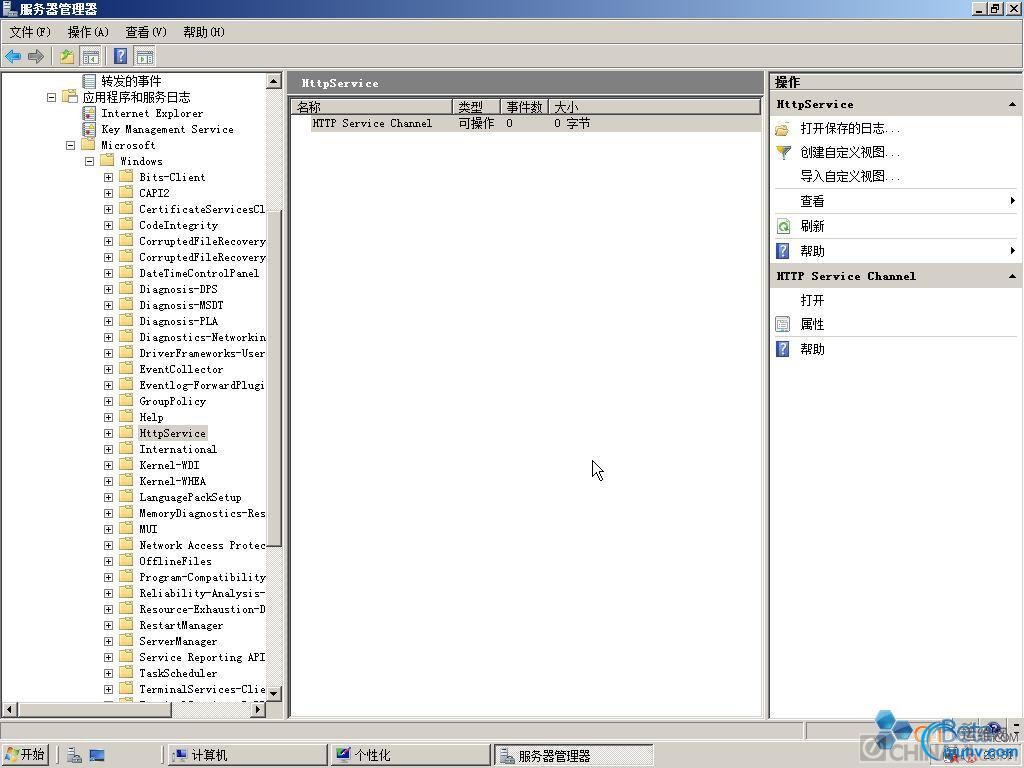
Task: Click the blue Help toolbar icon
Action: pyautogui.click(x=121, y=56)
